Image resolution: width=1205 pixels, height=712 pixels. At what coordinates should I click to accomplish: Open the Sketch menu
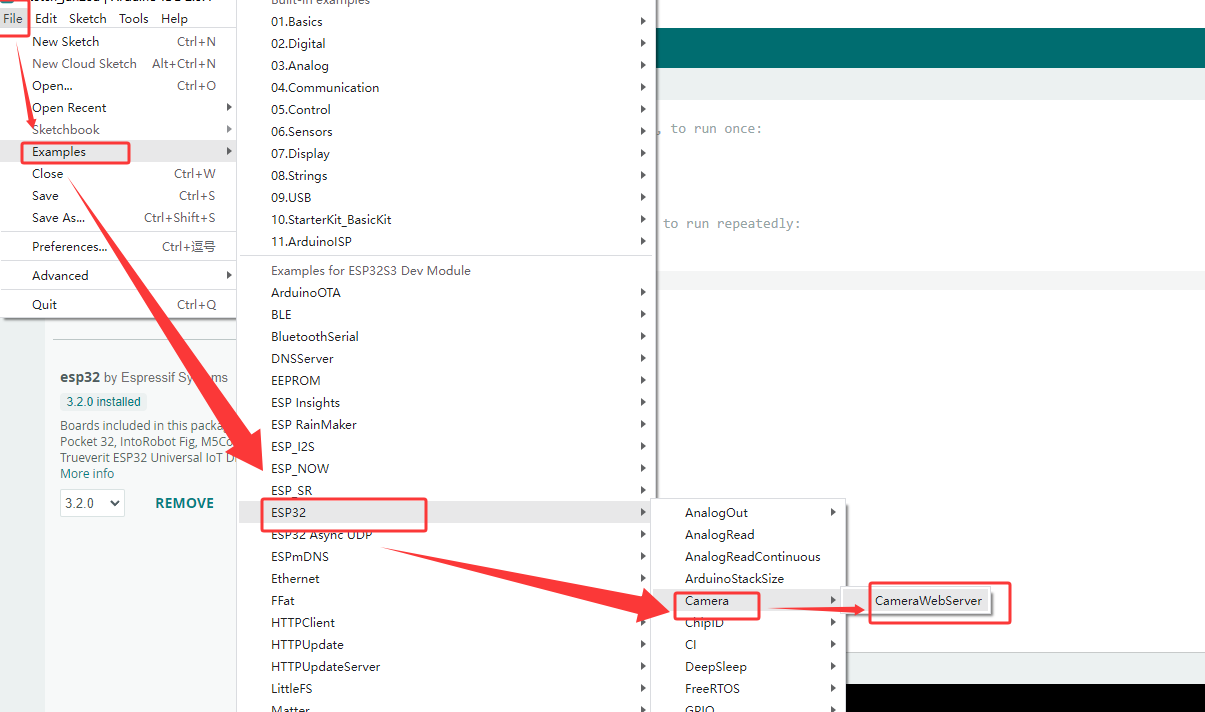tap(88, 19)
